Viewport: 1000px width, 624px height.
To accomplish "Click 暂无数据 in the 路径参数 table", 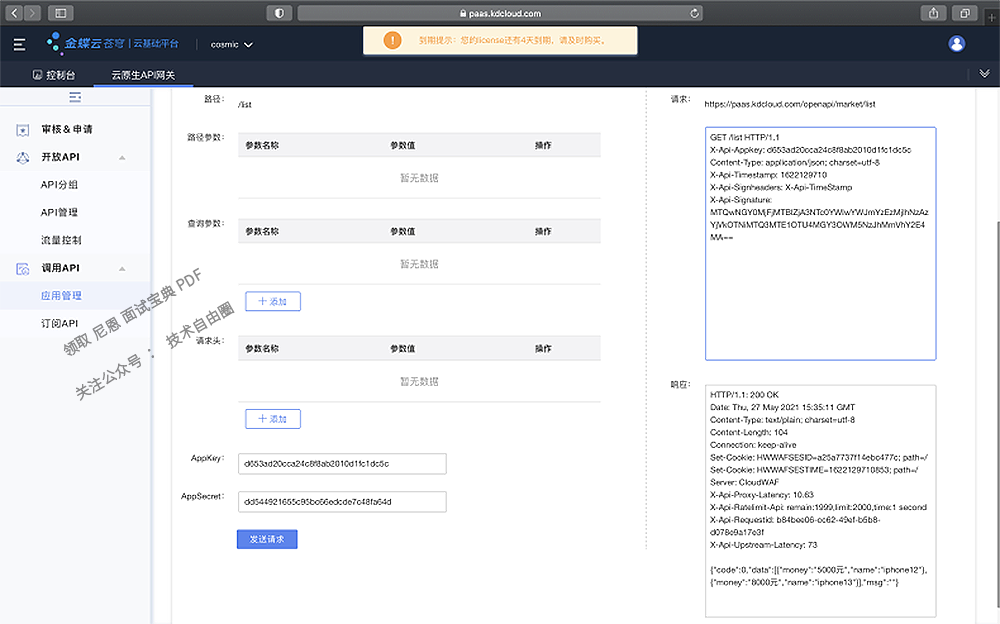I will tap(419, 178).
